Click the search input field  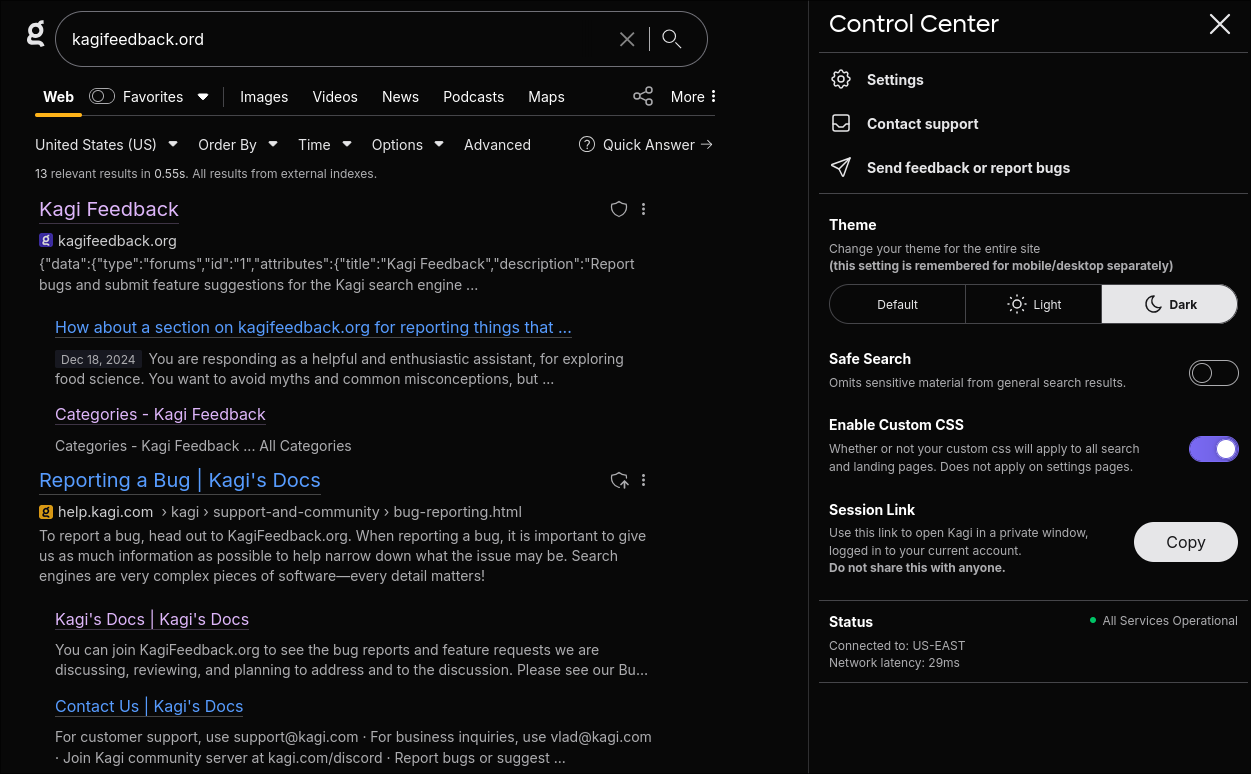[330, 40]
